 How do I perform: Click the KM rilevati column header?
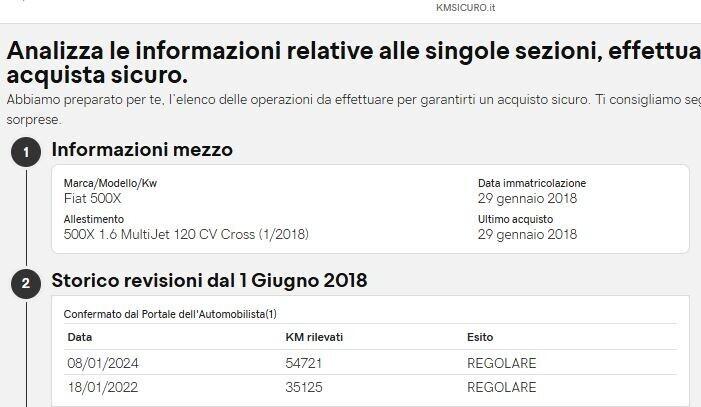[x=315, y=337]
